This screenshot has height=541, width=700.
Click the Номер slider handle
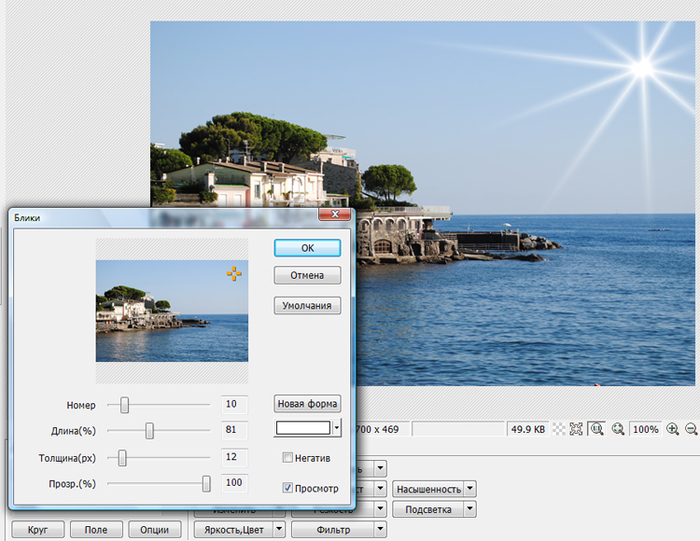[x=125, y=405]
